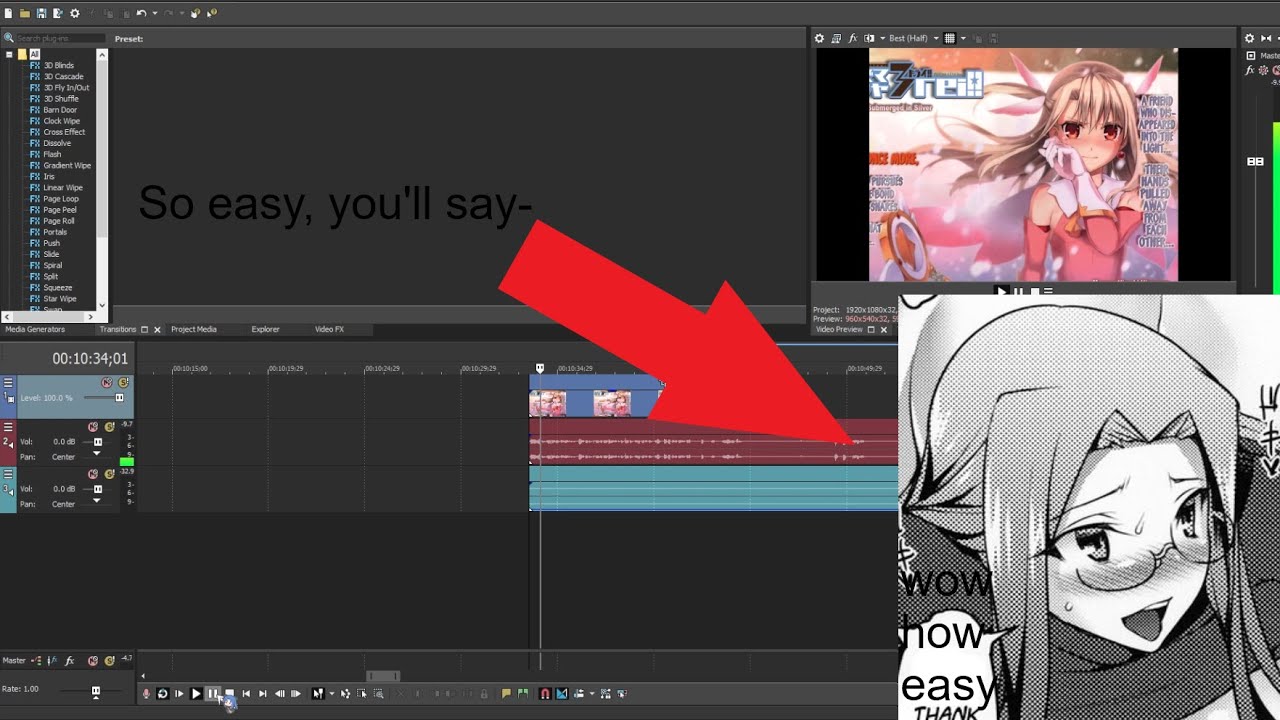Click the plug-in list scroll down arrow
This screenshot has height=720, width=1280.
[x=102, y=305]
